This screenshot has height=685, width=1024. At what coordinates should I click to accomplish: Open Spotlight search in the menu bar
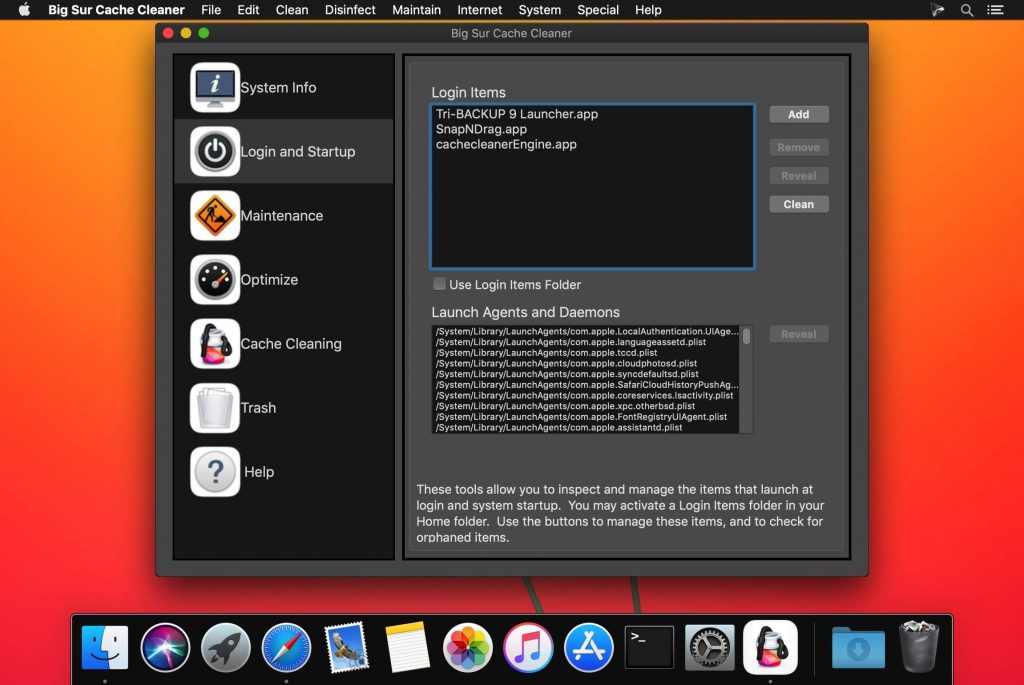(x=966, y=10)
